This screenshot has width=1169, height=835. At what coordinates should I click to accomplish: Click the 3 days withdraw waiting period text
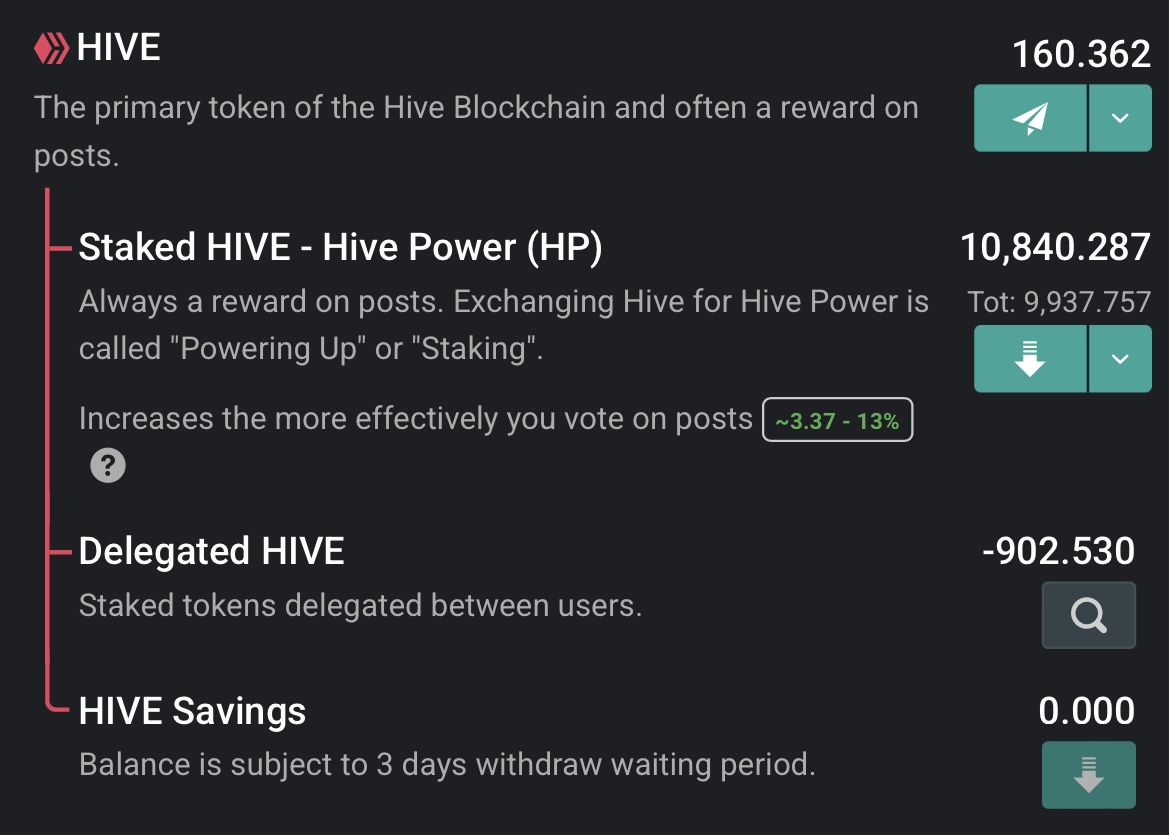[x=447, y=765]
